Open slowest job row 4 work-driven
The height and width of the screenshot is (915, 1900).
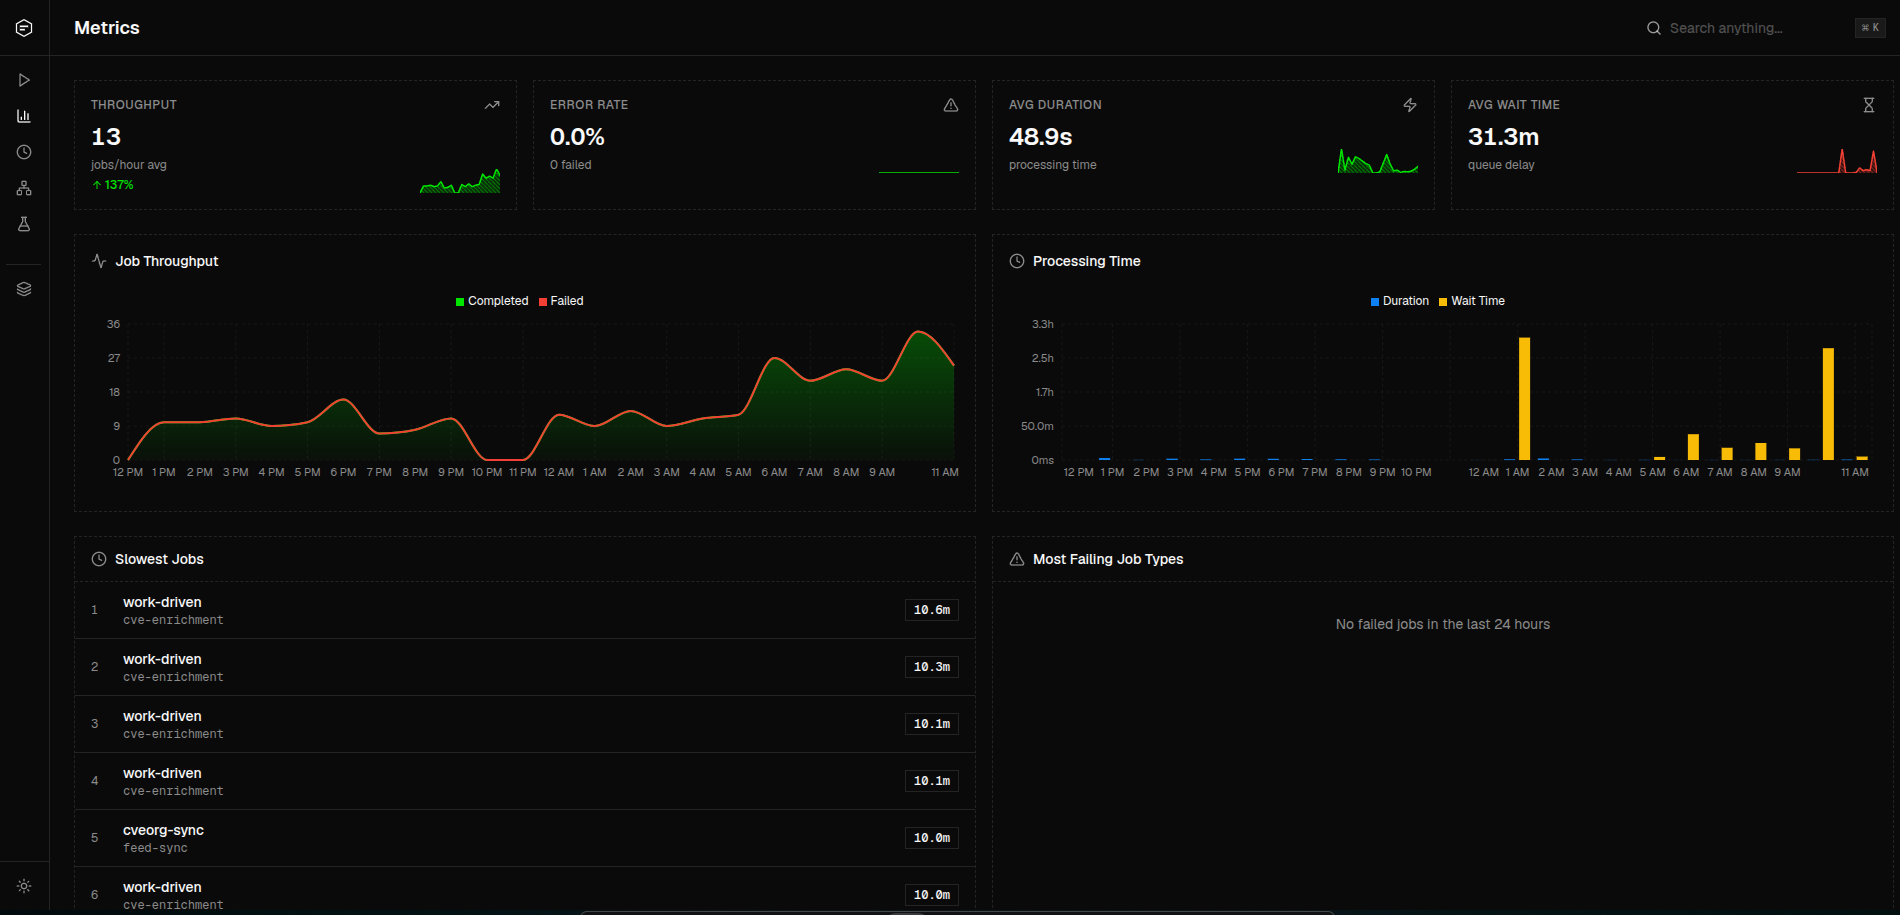(525, 781)
